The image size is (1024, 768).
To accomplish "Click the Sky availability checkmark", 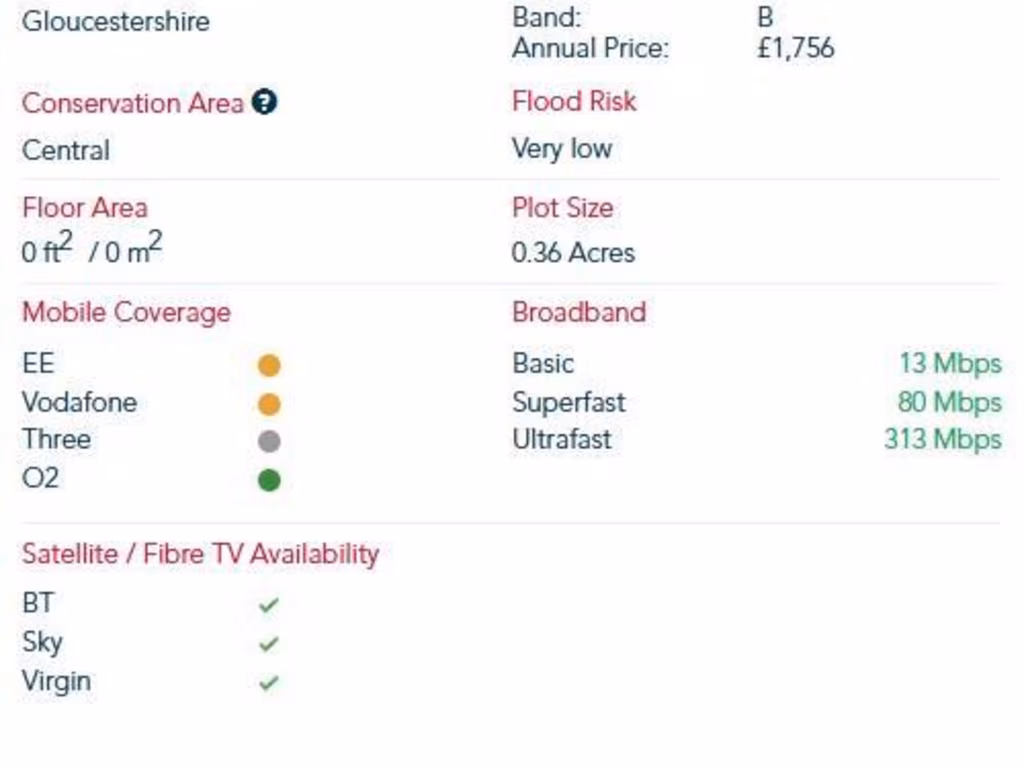I will point(268,644).
